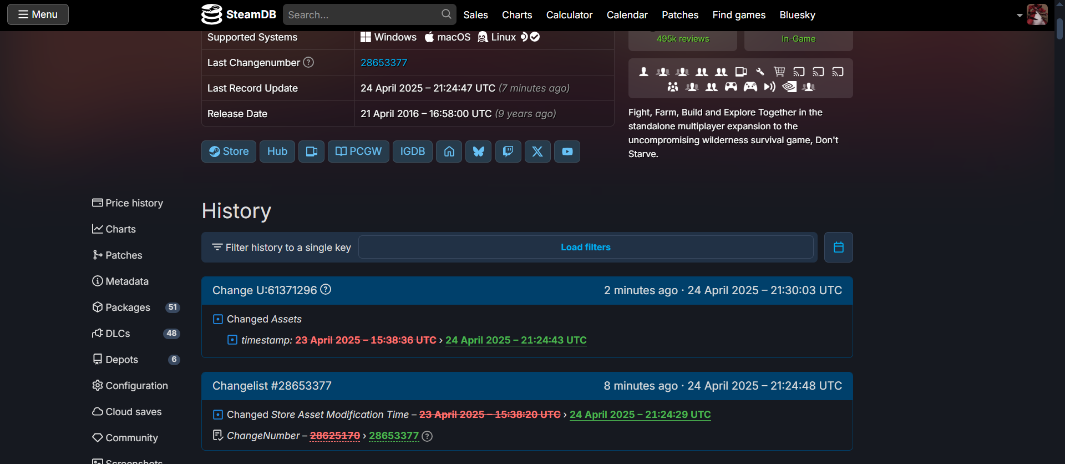The height and width of the screenshot is (464, 1065).
Task: Click the Bluesky butterfly icon button
Action: [x=479, y=152]
